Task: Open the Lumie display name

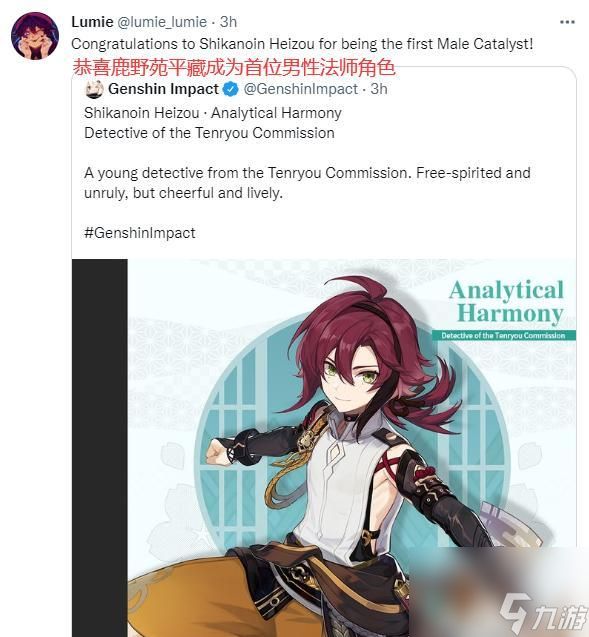Action: click(x=92, y=22)
